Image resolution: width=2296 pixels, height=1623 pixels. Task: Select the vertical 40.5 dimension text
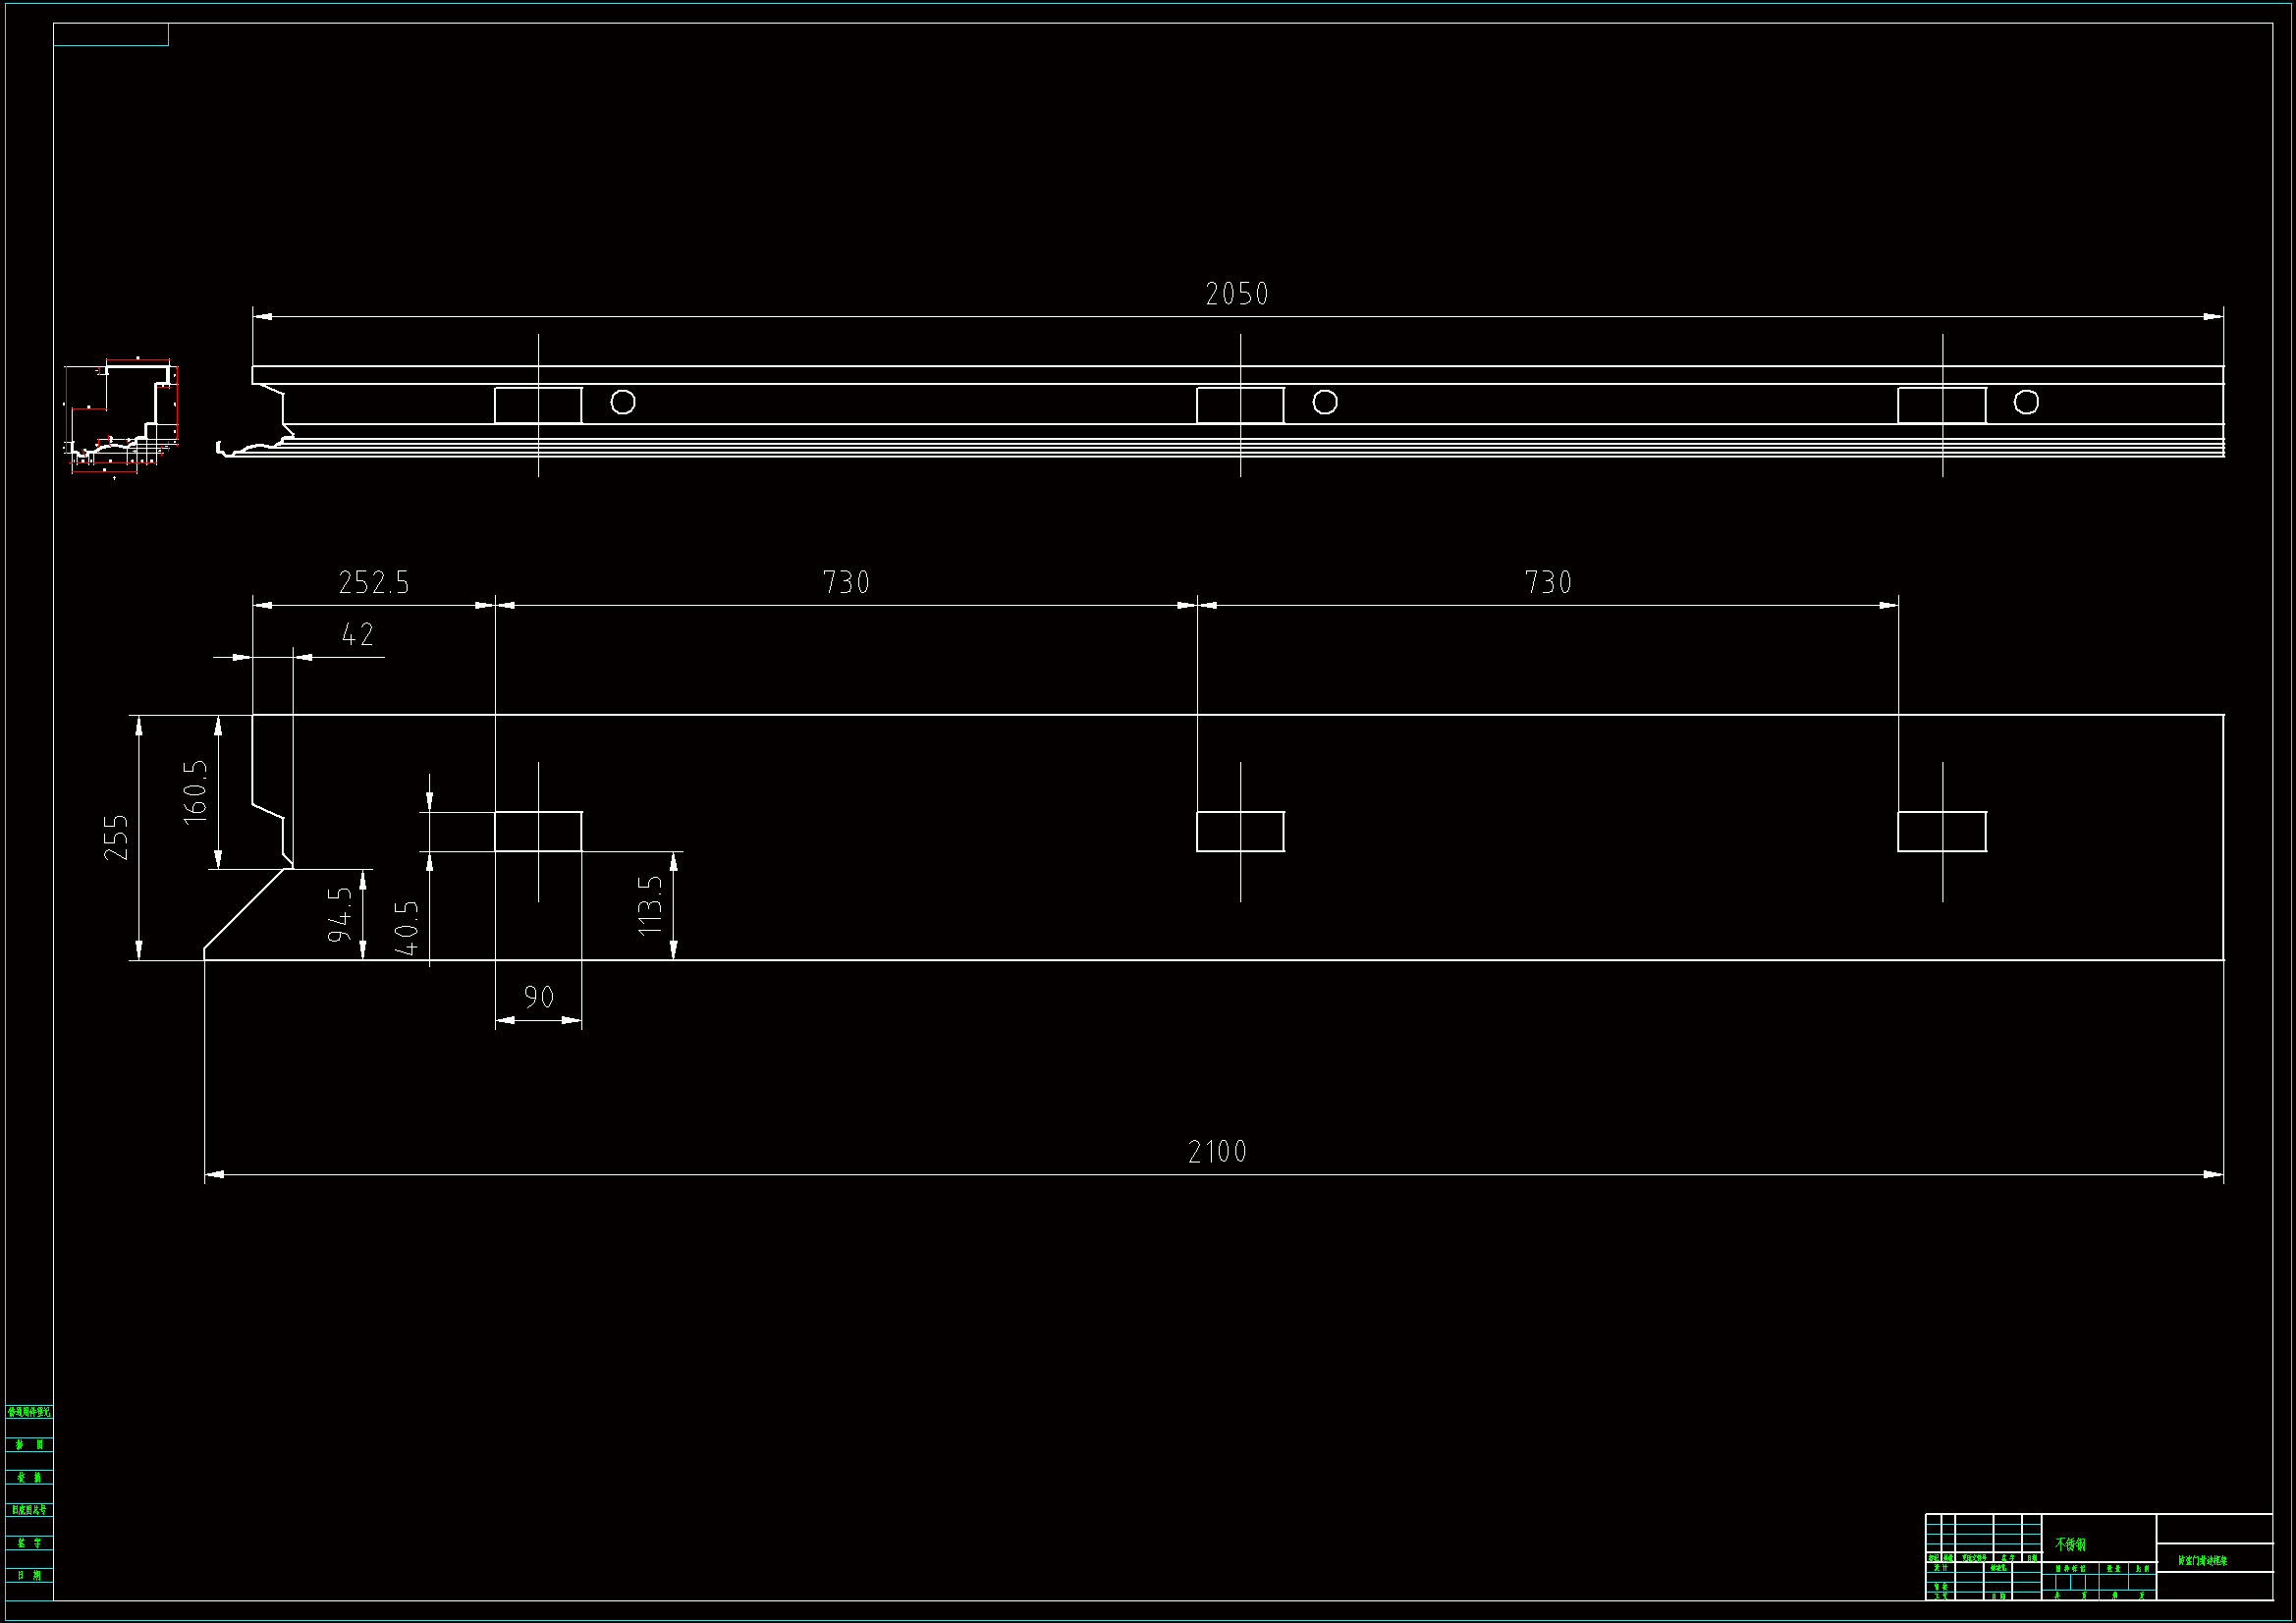407,928
